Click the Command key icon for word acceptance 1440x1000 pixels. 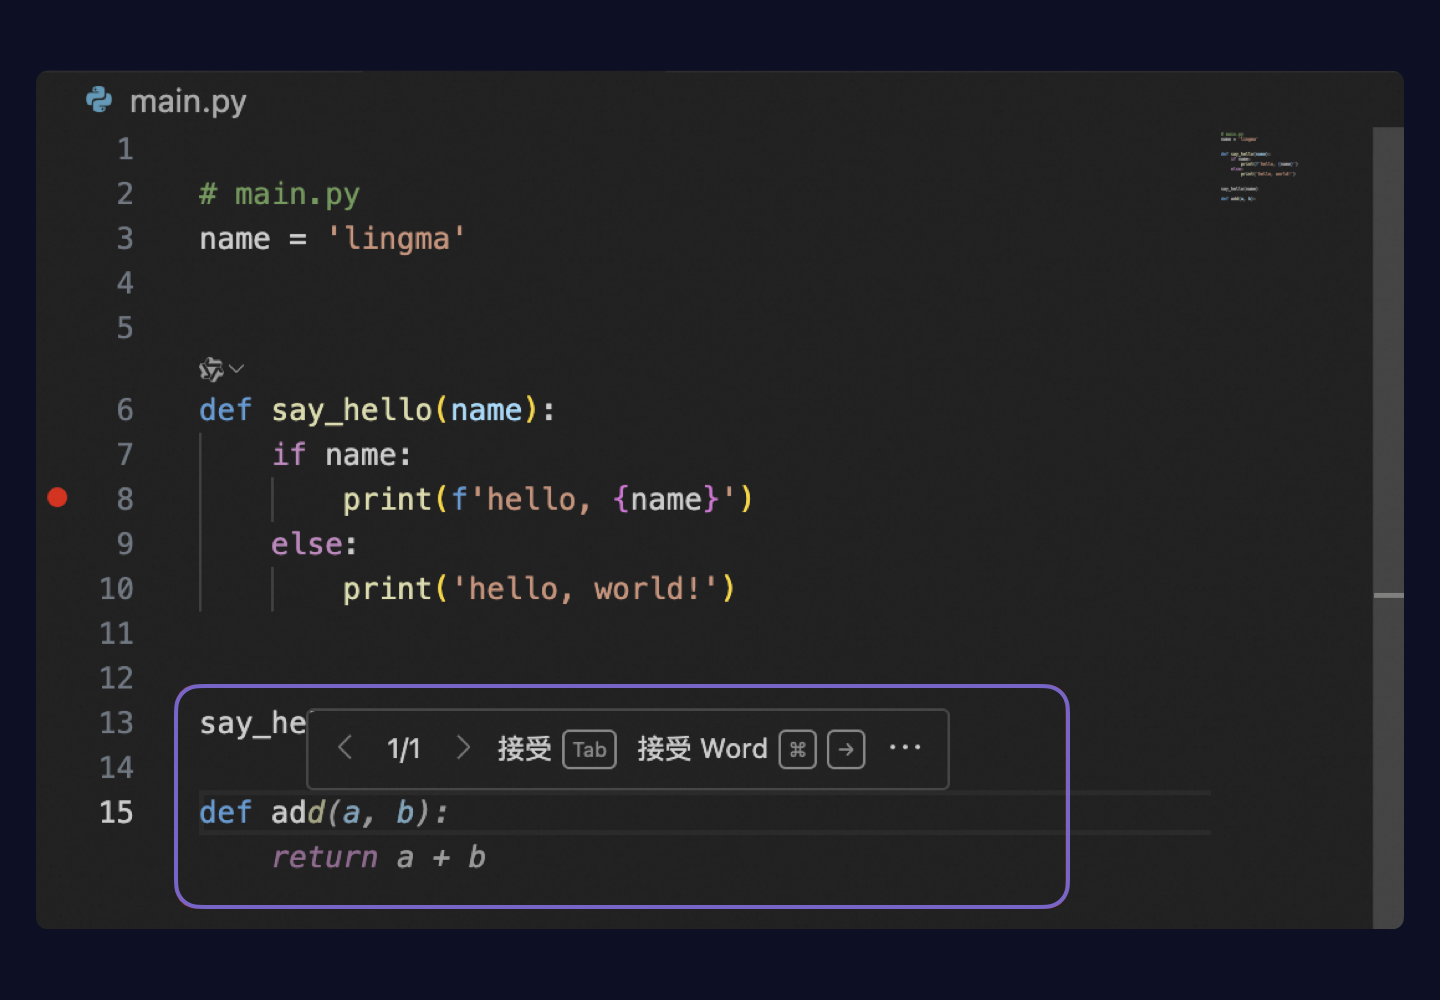(797, 749)
